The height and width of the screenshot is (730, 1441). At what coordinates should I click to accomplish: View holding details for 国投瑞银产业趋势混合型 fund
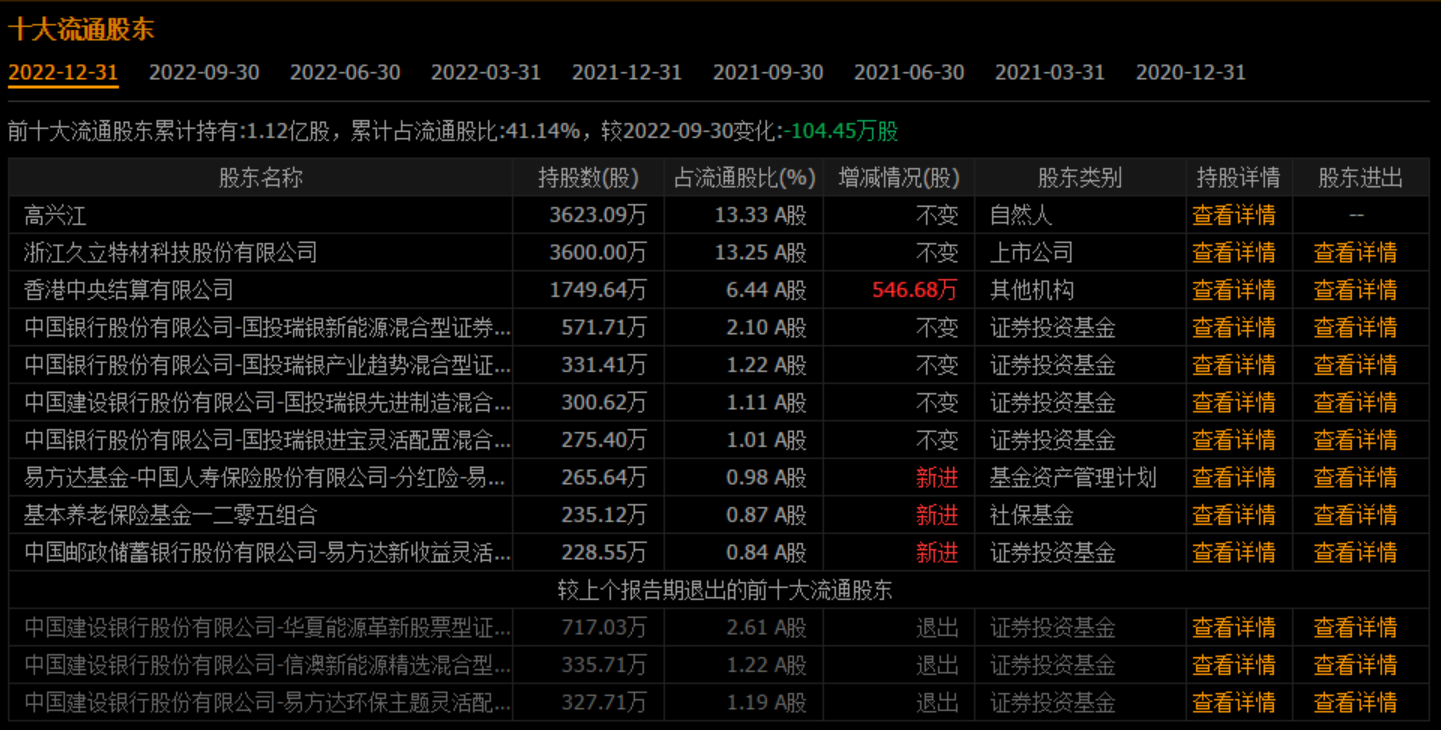click(1234, 365)
